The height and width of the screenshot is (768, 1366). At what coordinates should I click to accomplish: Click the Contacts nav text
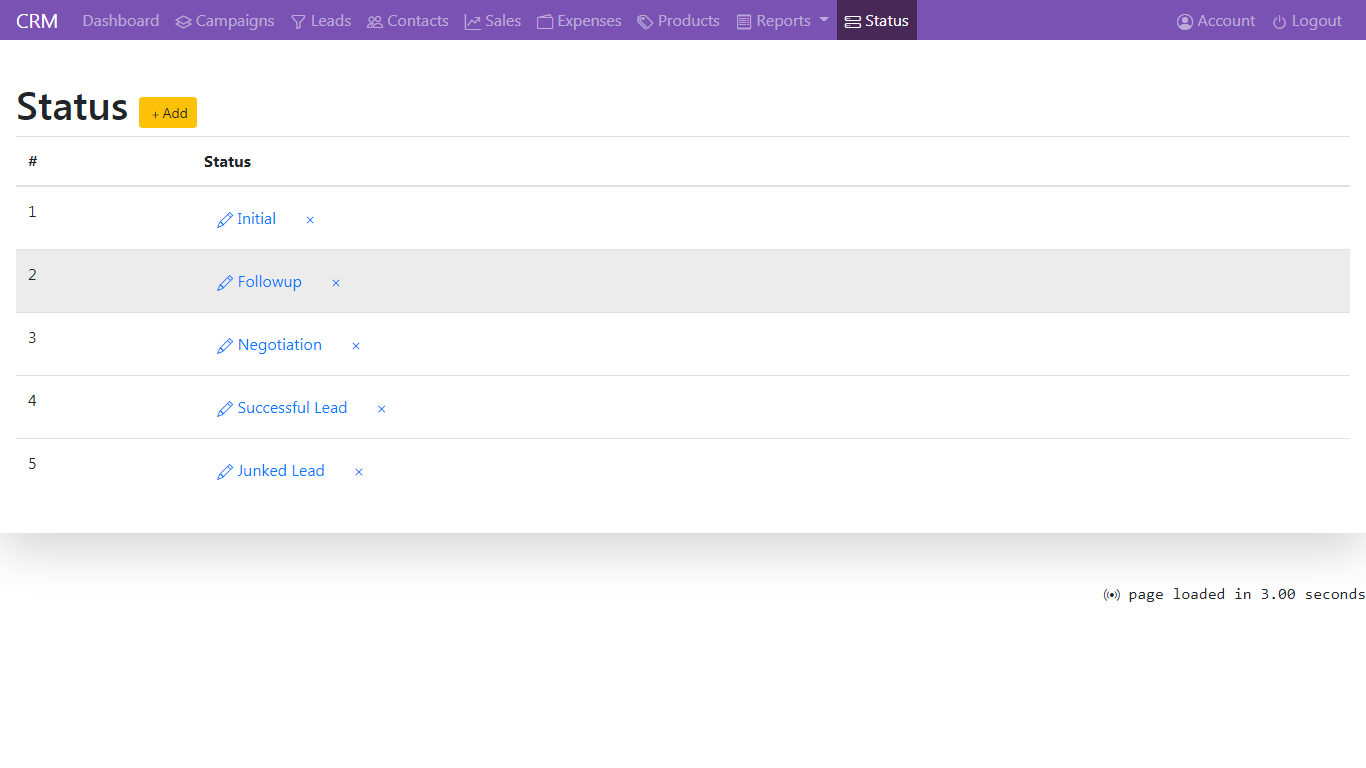coord(418,21)
